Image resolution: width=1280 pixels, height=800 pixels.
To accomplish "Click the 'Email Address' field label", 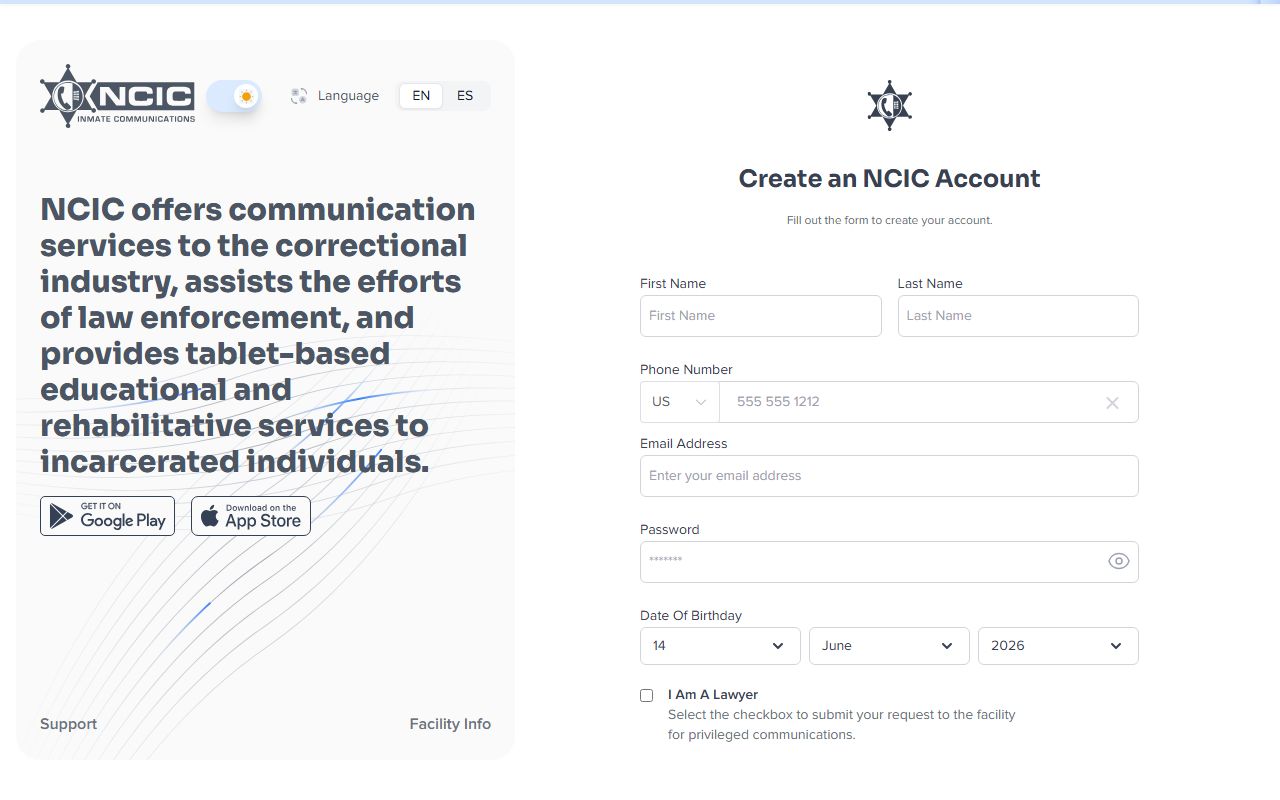I will pos(684,444).
